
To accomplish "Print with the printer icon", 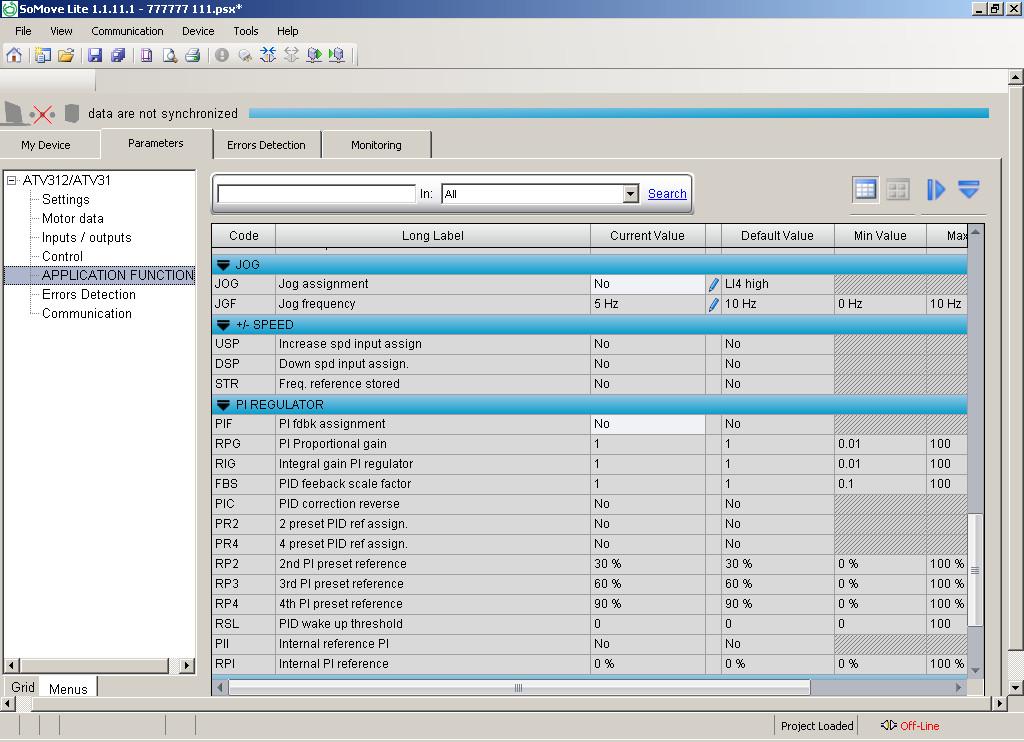I will pyautogui.click(x=193, y=56).
